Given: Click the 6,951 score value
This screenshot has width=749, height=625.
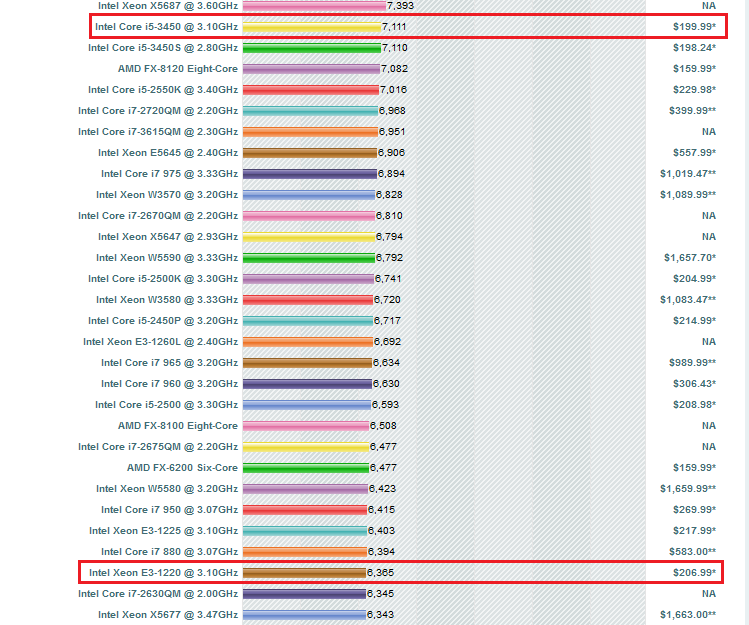Looking at the screenshot, I should pos(392,132).
